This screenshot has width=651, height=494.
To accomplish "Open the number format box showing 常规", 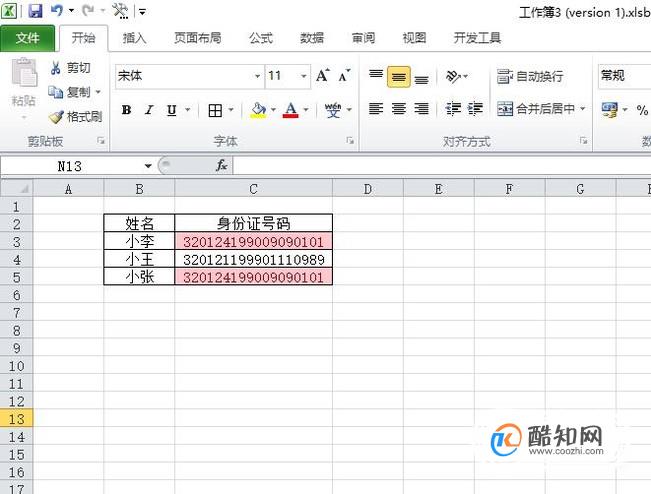I will click(x=624, y=76).
